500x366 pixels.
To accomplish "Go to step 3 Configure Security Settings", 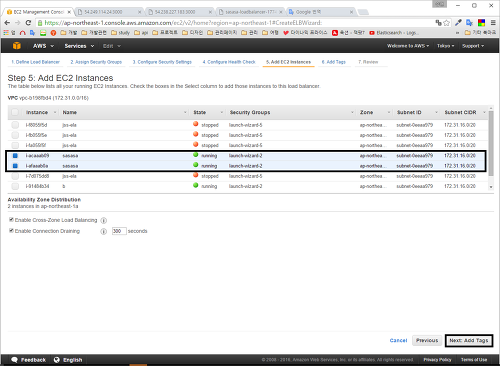I will pyautogui.click(x=162, y=62).
